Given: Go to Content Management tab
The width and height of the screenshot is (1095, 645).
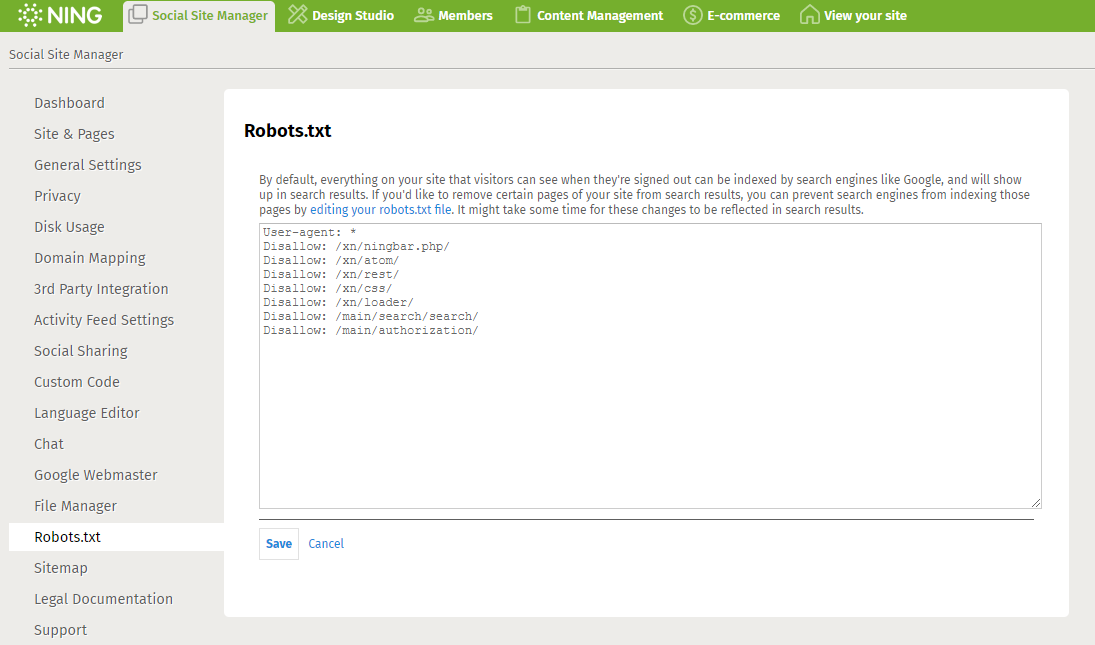Looking at the screenshot, I should (589, 15).
